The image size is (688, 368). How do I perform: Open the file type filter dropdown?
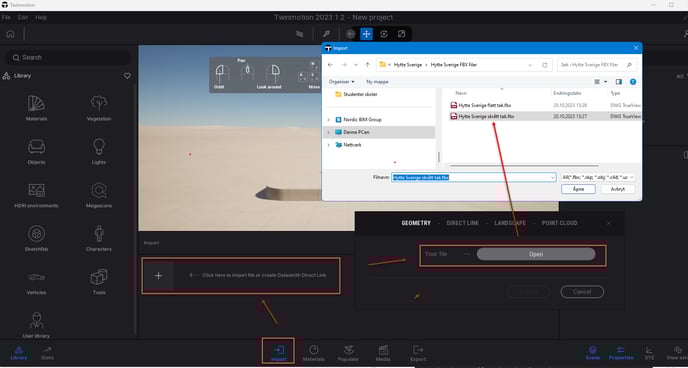point(598,177)
